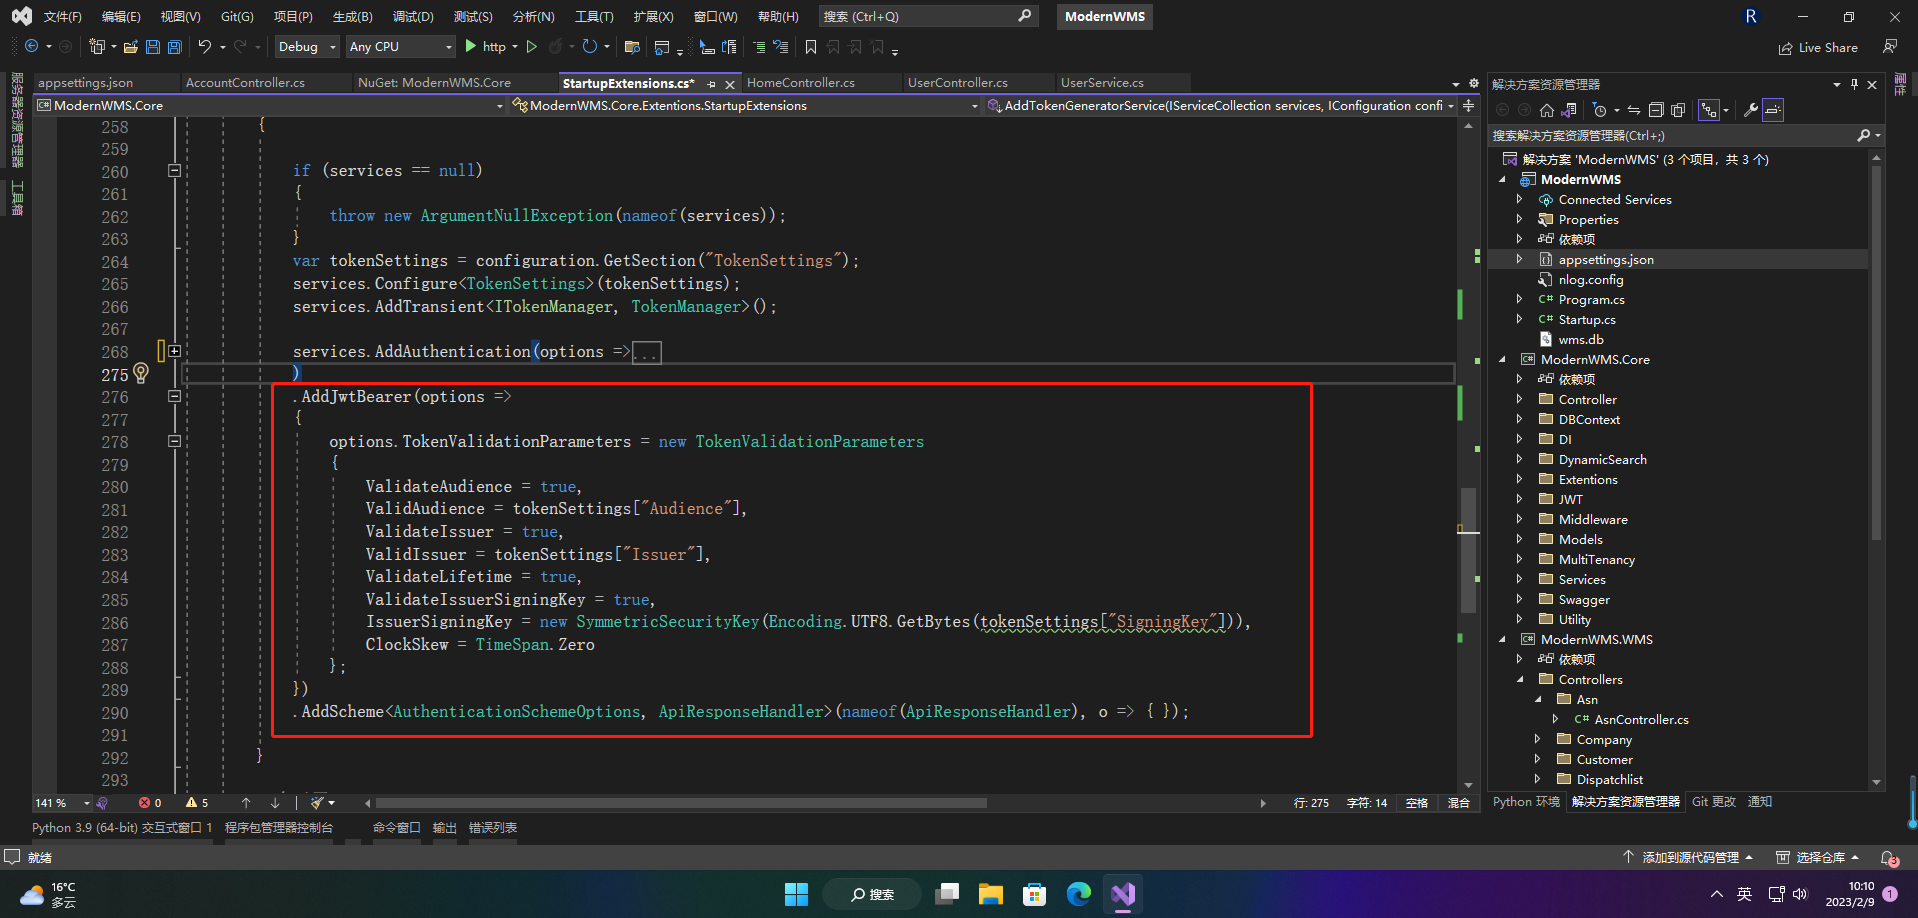Image resolution: width=1918 pixels, height=918 pixels.
Task: Open the Git 更改 tab
Action: pos(1714,802)
